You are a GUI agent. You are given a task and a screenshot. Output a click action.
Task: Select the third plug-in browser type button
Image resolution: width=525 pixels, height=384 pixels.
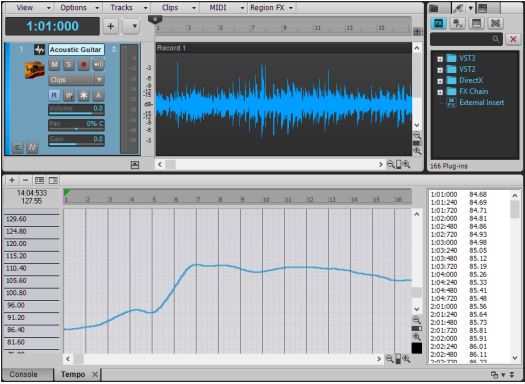(x=476, y=23)
